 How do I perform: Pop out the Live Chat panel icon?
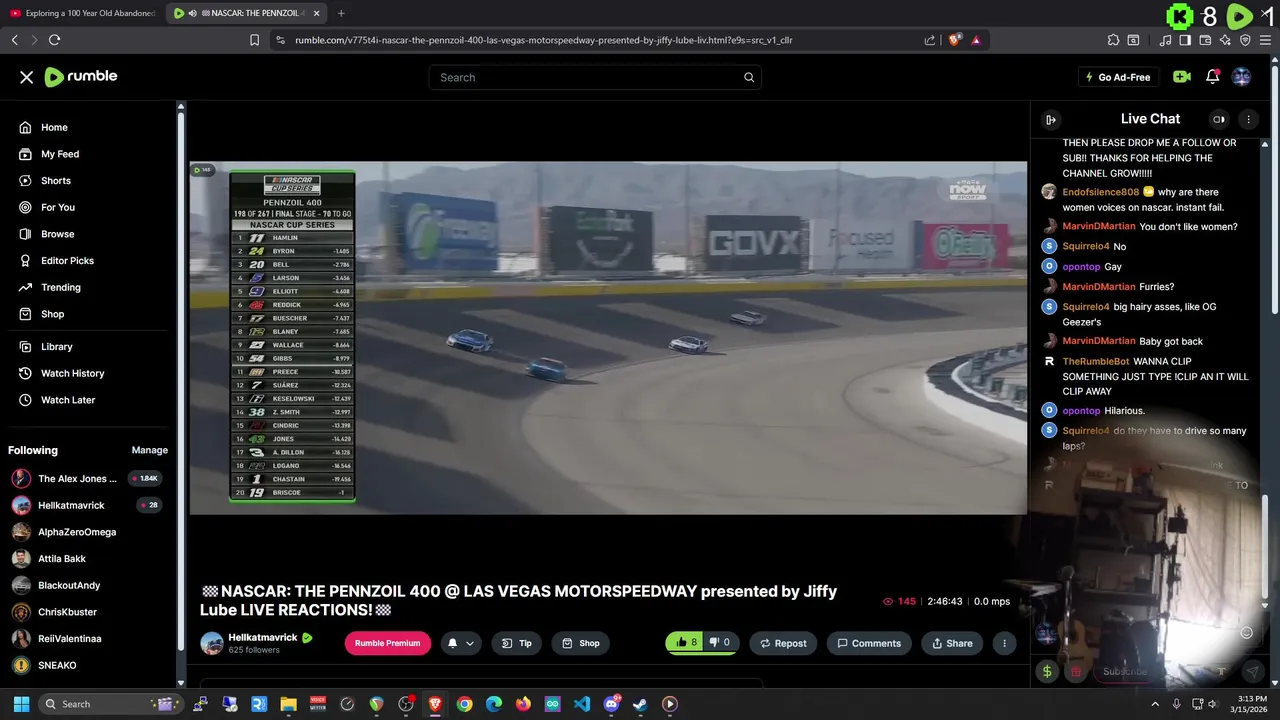[x=1050, y=119]
